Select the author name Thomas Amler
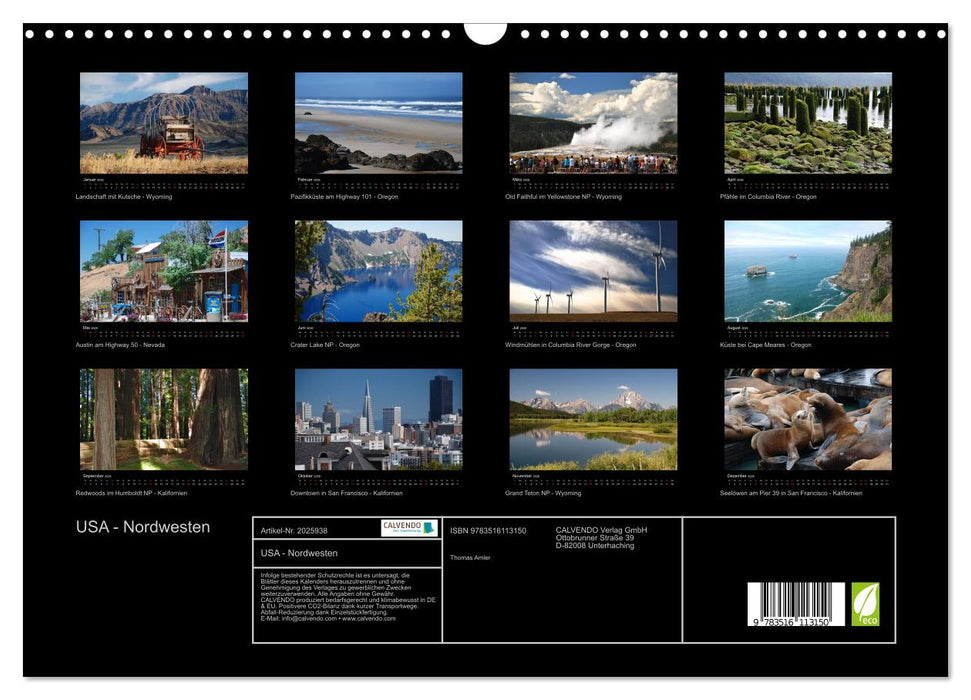The image size is (971, 700). coord(472,556)
